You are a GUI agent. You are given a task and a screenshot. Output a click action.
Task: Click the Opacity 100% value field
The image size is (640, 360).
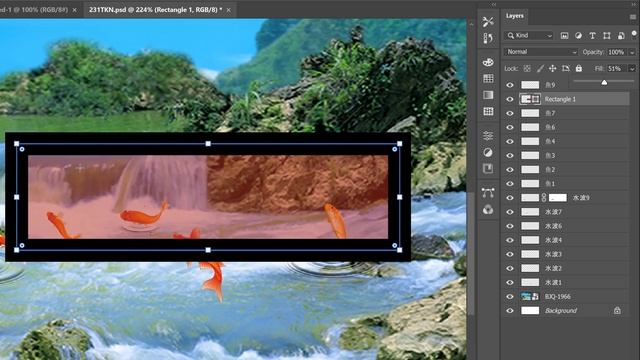(616, 52)
